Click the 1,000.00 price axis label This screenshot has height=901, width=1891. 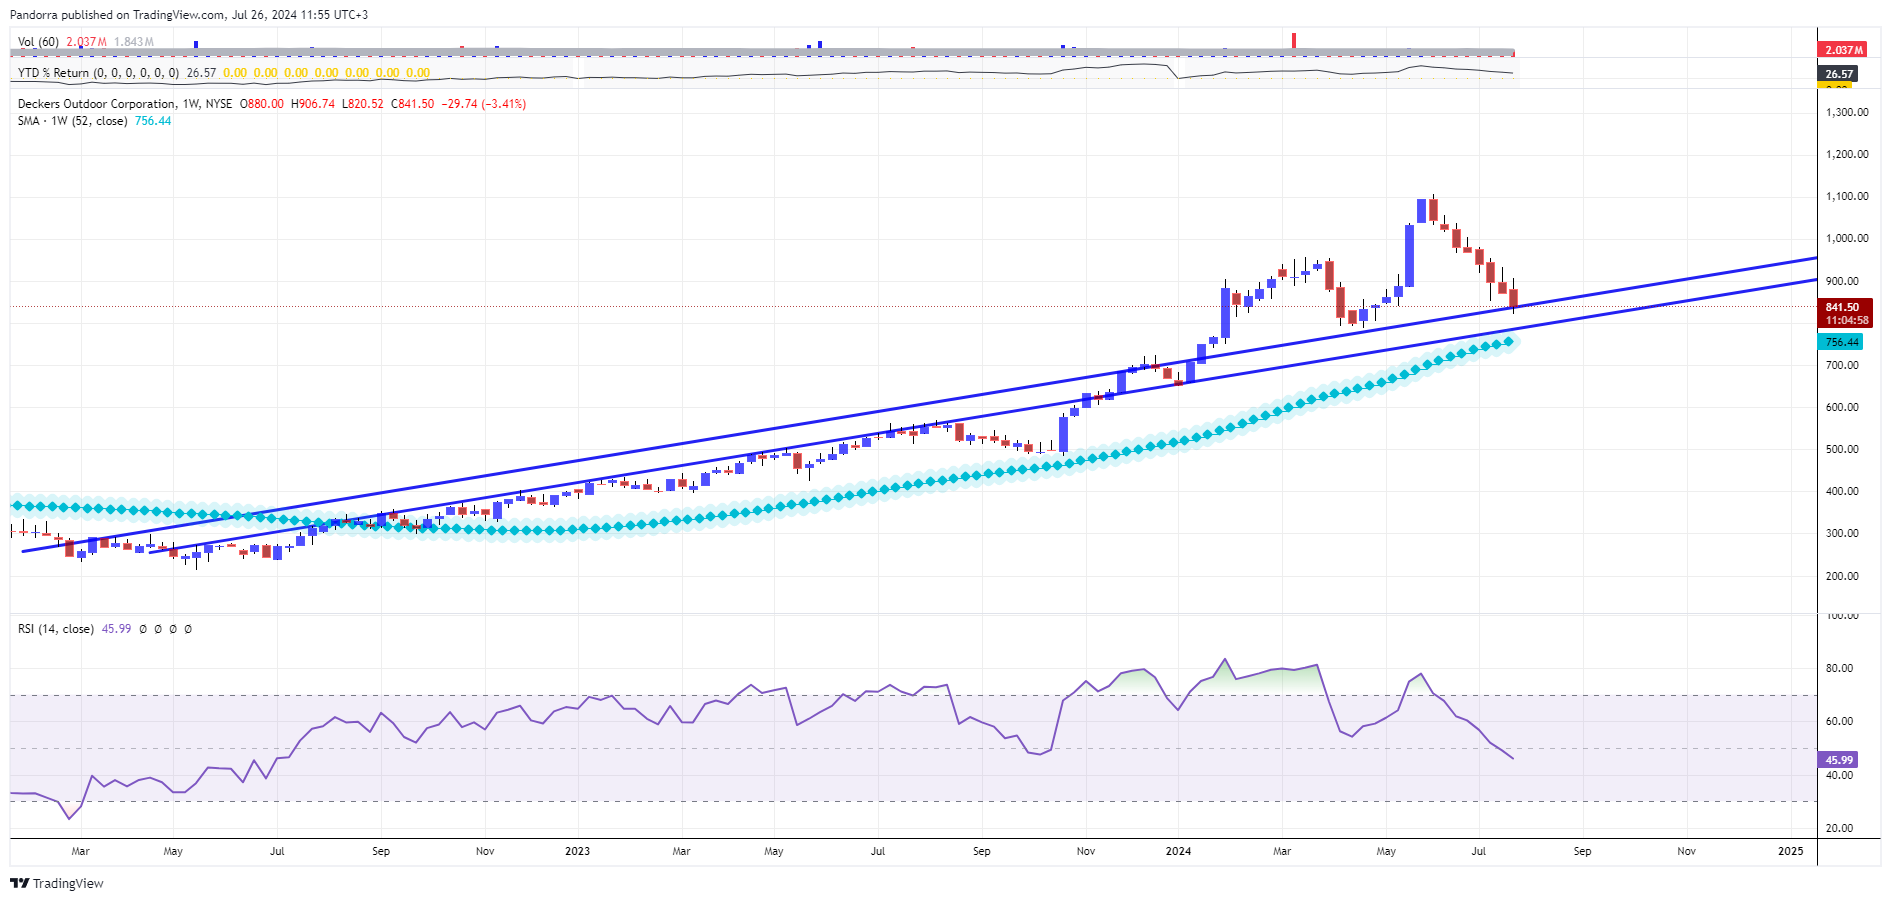tap(1847, 238)
